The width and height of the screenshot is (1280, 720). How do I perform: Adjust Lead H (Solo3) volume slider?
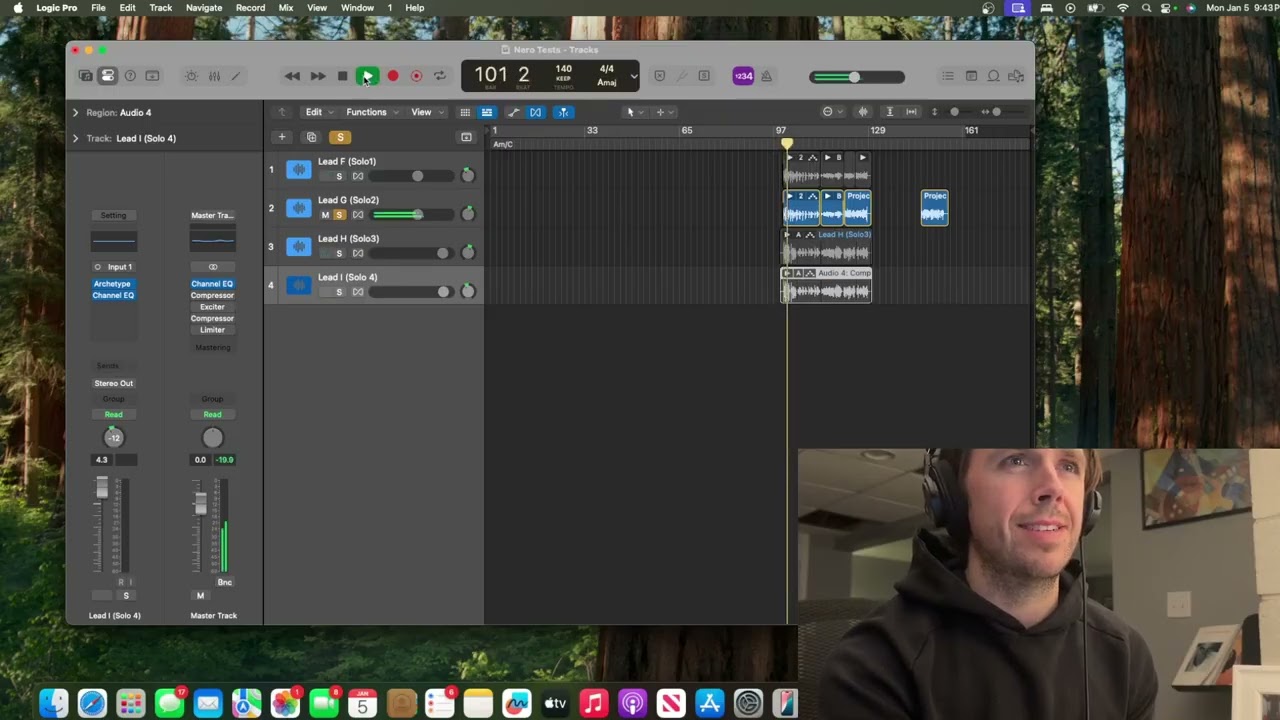[x=411, y=253]
